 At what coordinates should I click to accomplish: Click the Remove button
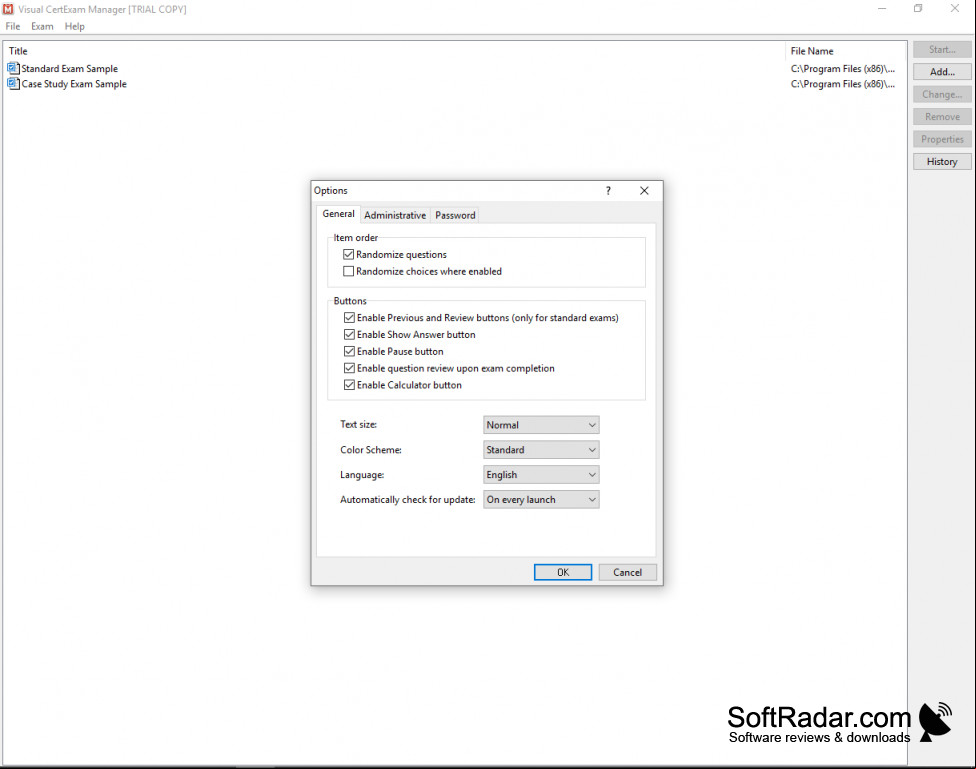pos(942,116)
